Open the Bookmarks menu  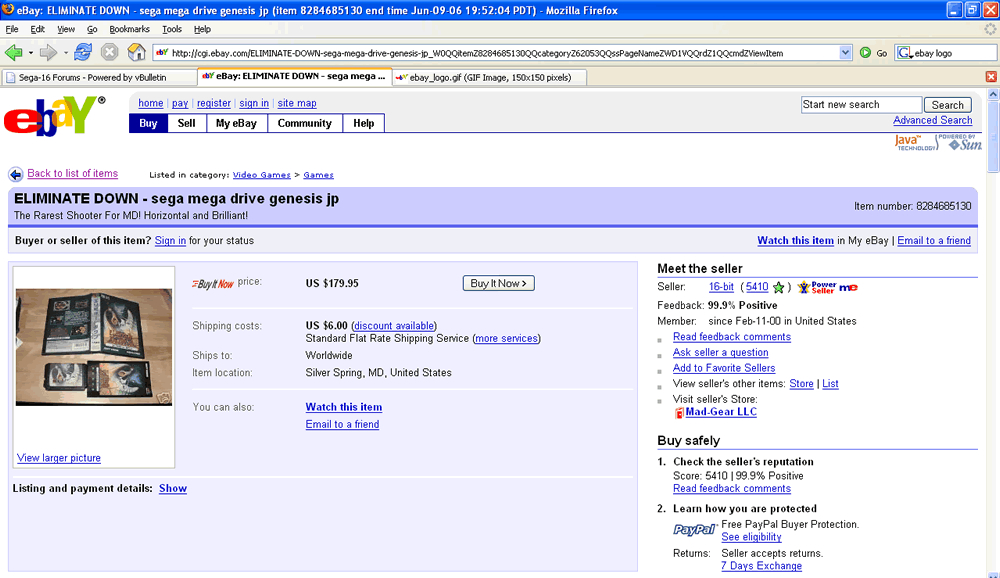coord(129,29)
